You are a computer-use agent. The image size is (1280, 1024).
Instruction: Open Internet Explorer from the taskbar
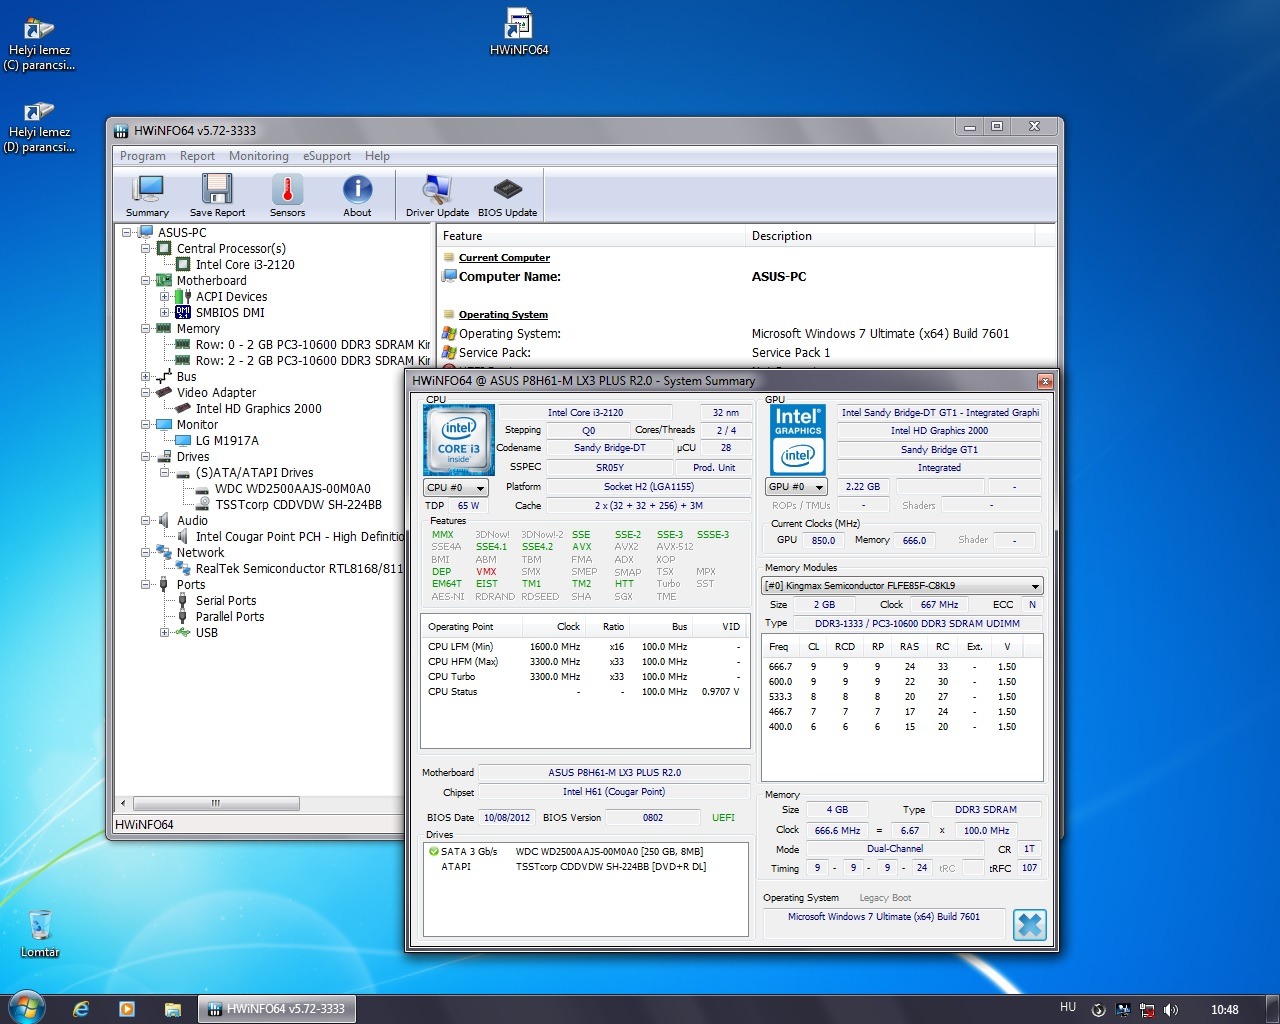pos(81,1009)
